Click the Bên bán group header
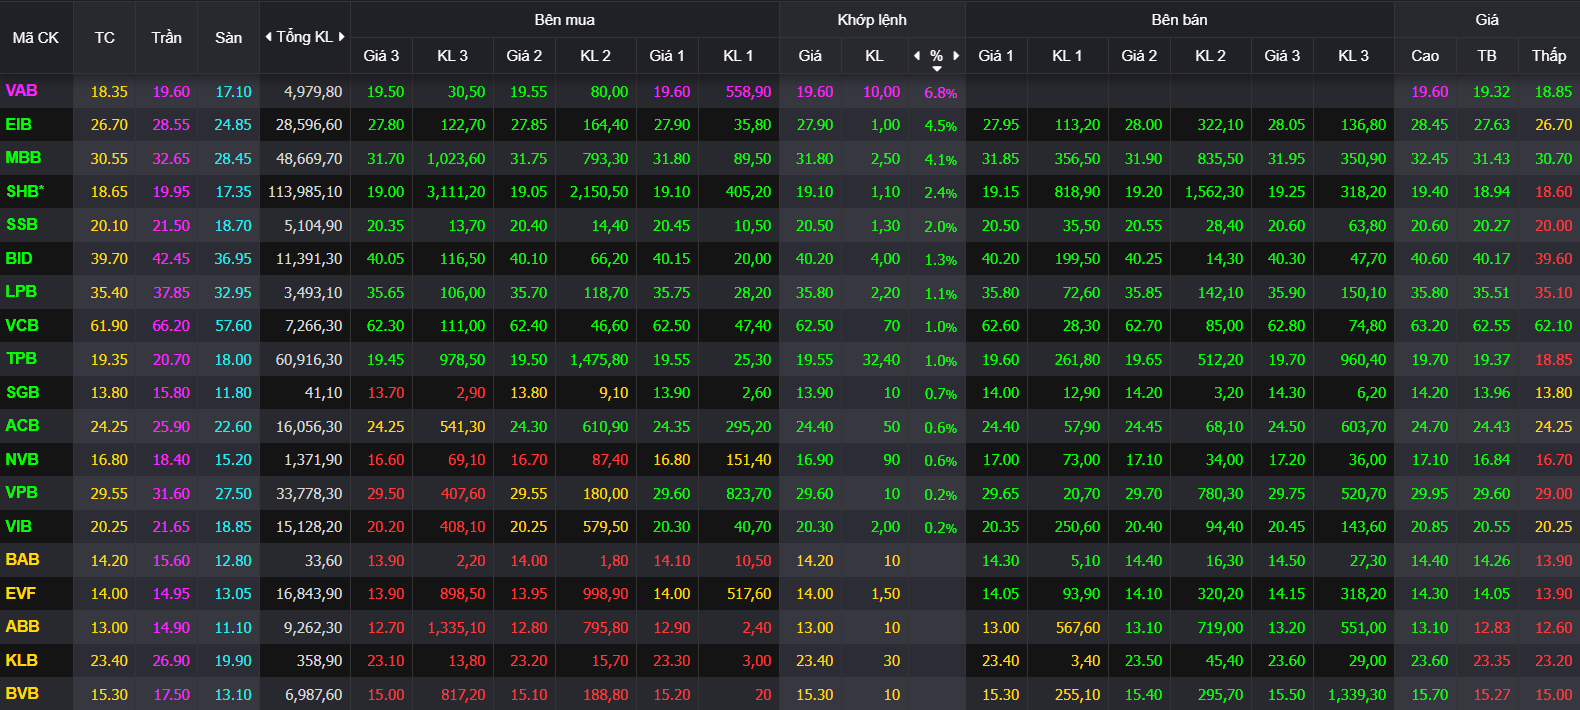This screenshot has width=1580, height=710. [x=1180, y=19]
